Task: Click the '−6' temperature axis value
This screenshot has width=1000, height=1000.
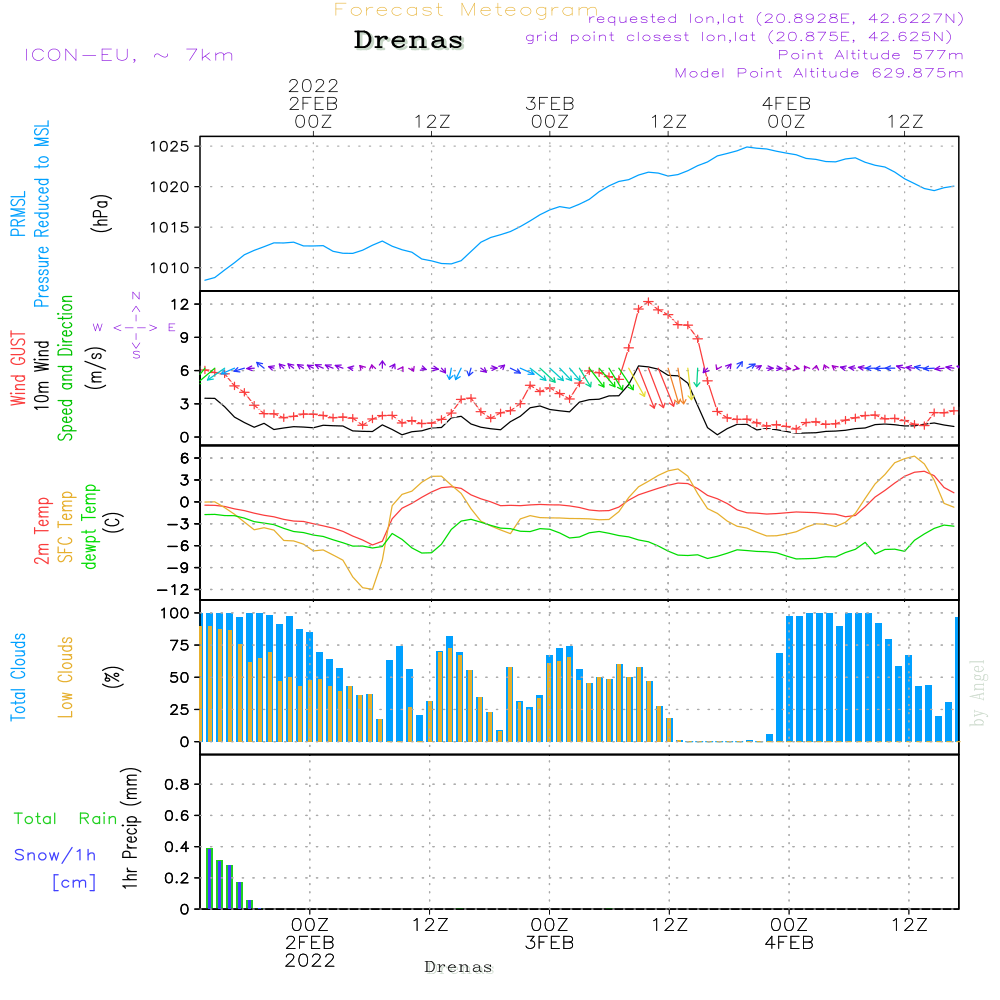Action: [x=178, y=546]
